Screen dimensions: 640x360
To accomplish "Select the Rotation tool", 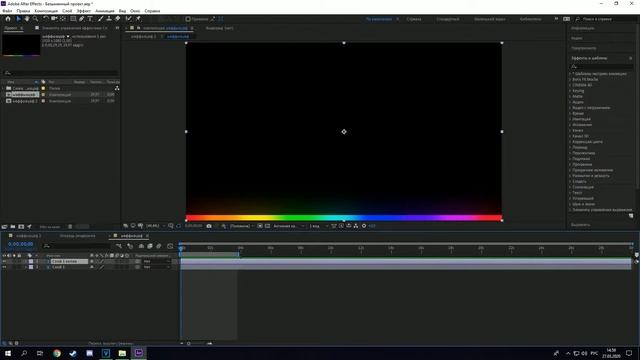I will 46,19.
